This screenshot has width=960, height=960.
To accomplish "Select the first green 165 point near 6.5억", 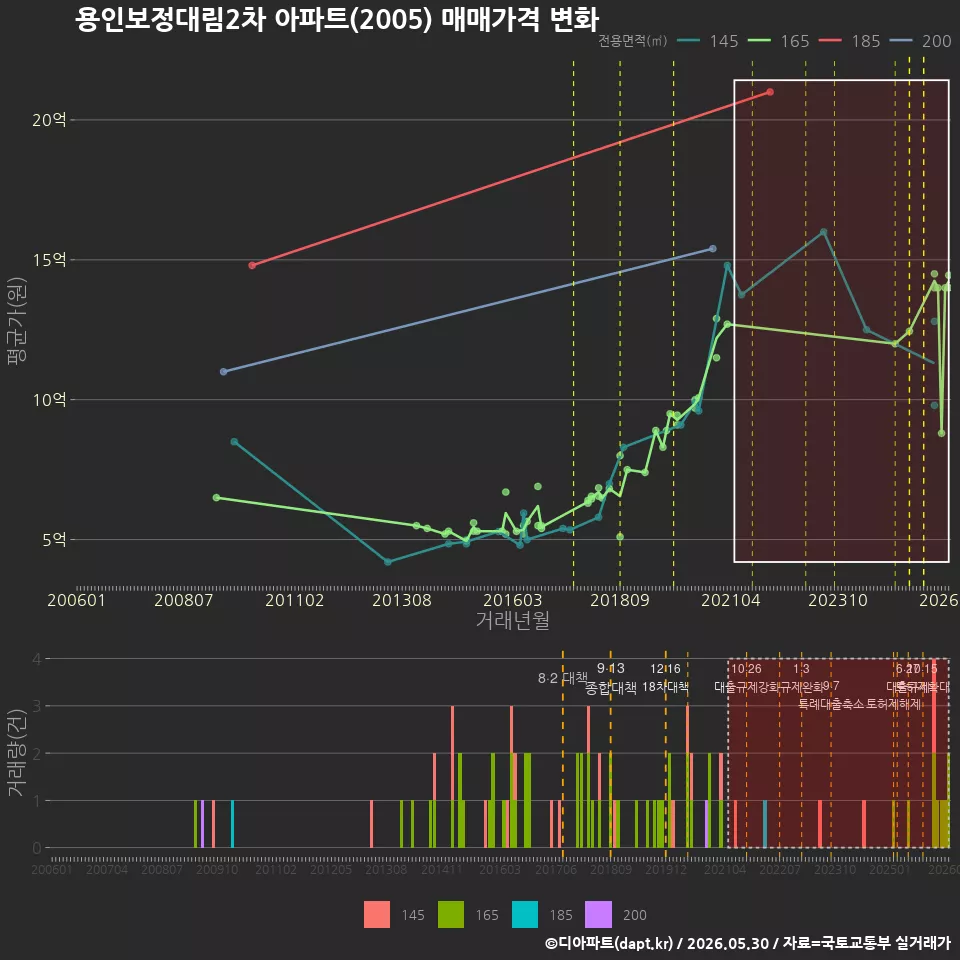I will (x=216, y=498).
